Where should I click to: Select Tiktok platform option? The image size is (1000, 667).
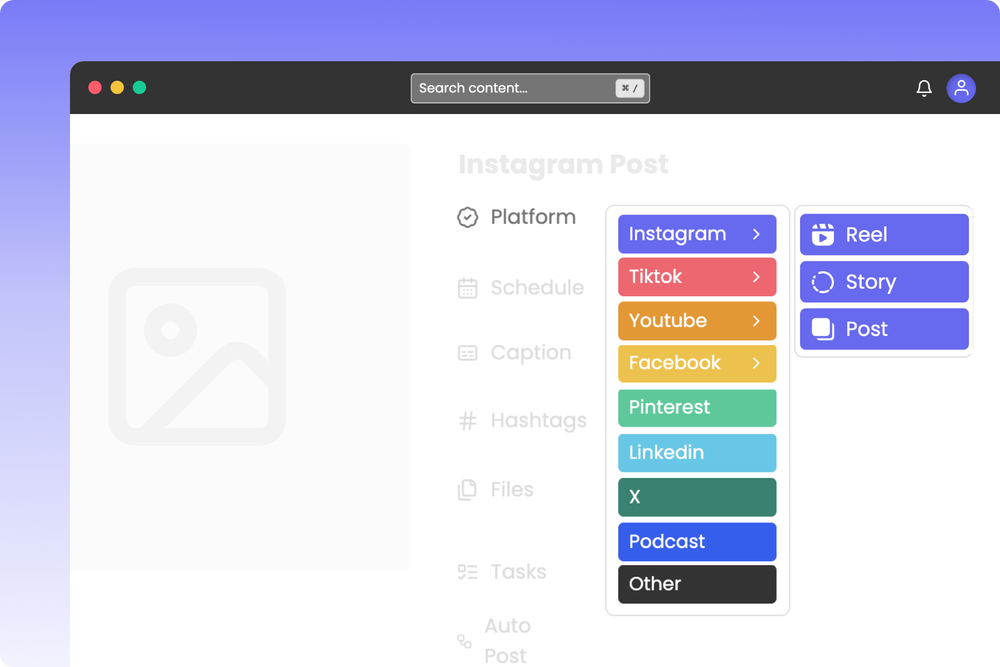(x=697, y=277)
